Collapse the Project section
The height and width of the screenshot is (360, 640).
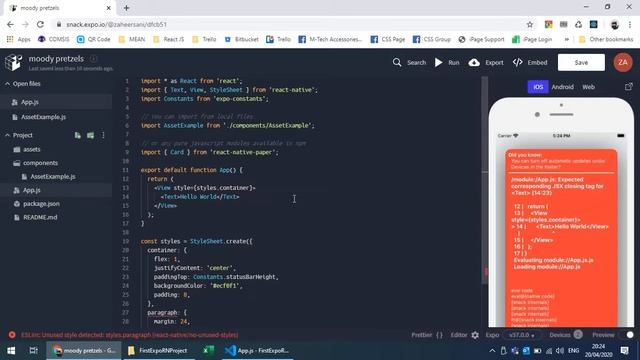19,135
